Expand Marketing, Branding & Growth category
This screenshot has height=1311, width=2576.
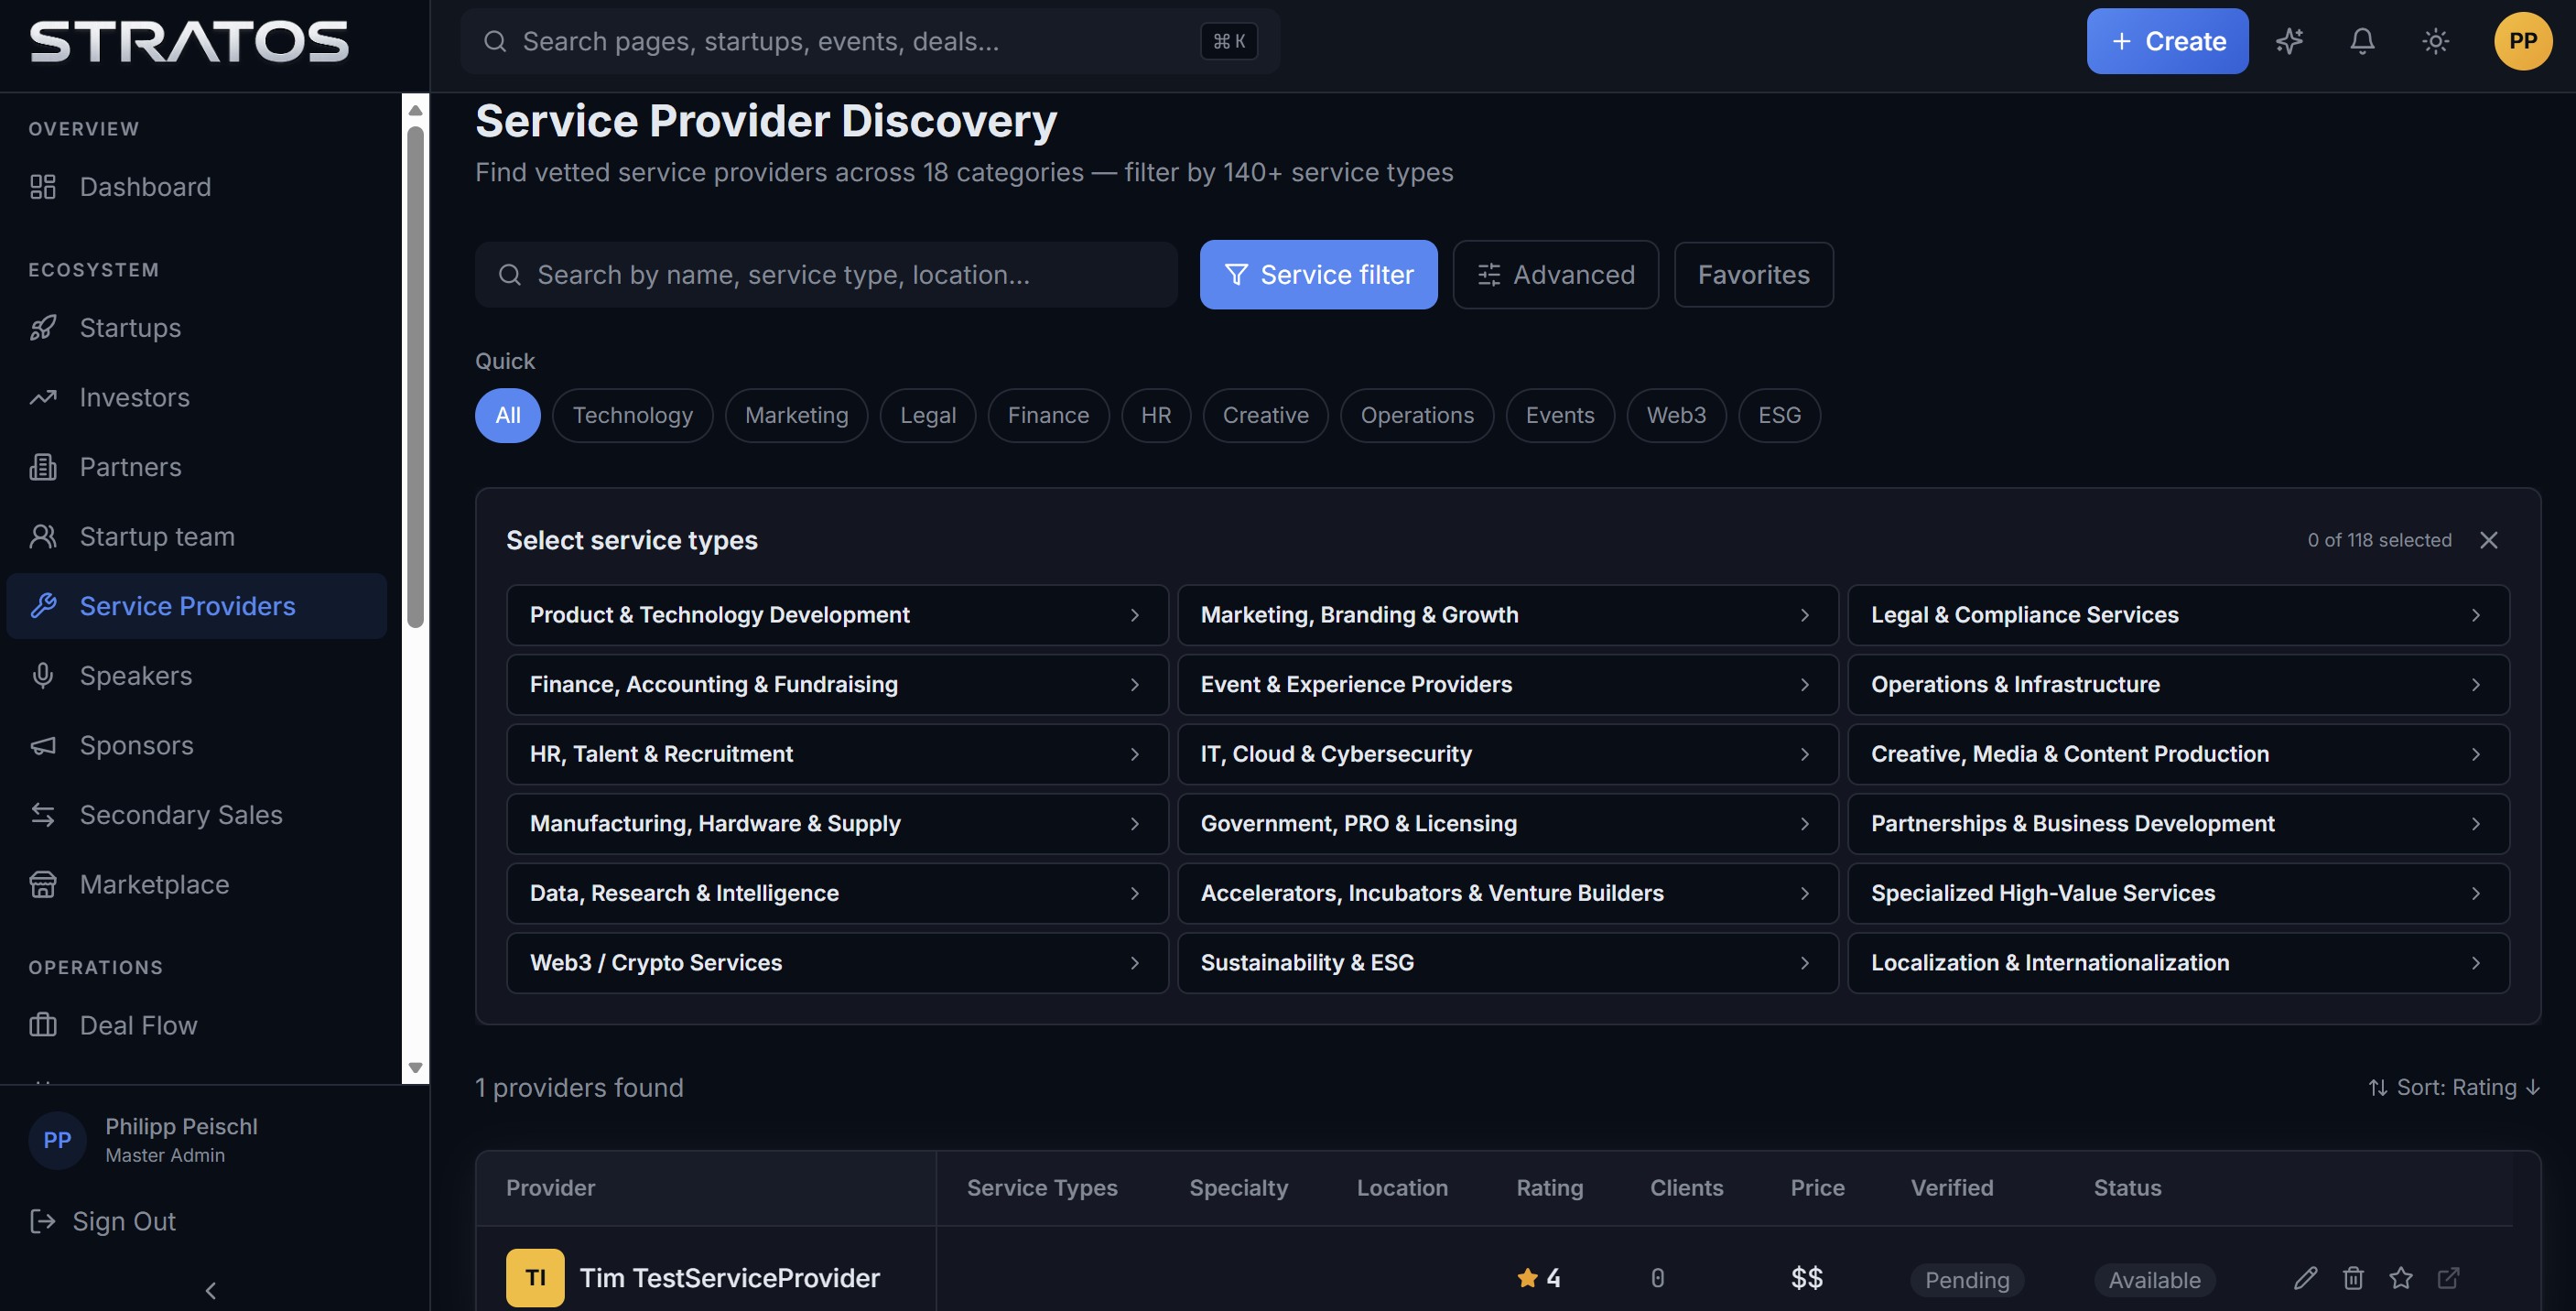click(x=1507, y=615)
